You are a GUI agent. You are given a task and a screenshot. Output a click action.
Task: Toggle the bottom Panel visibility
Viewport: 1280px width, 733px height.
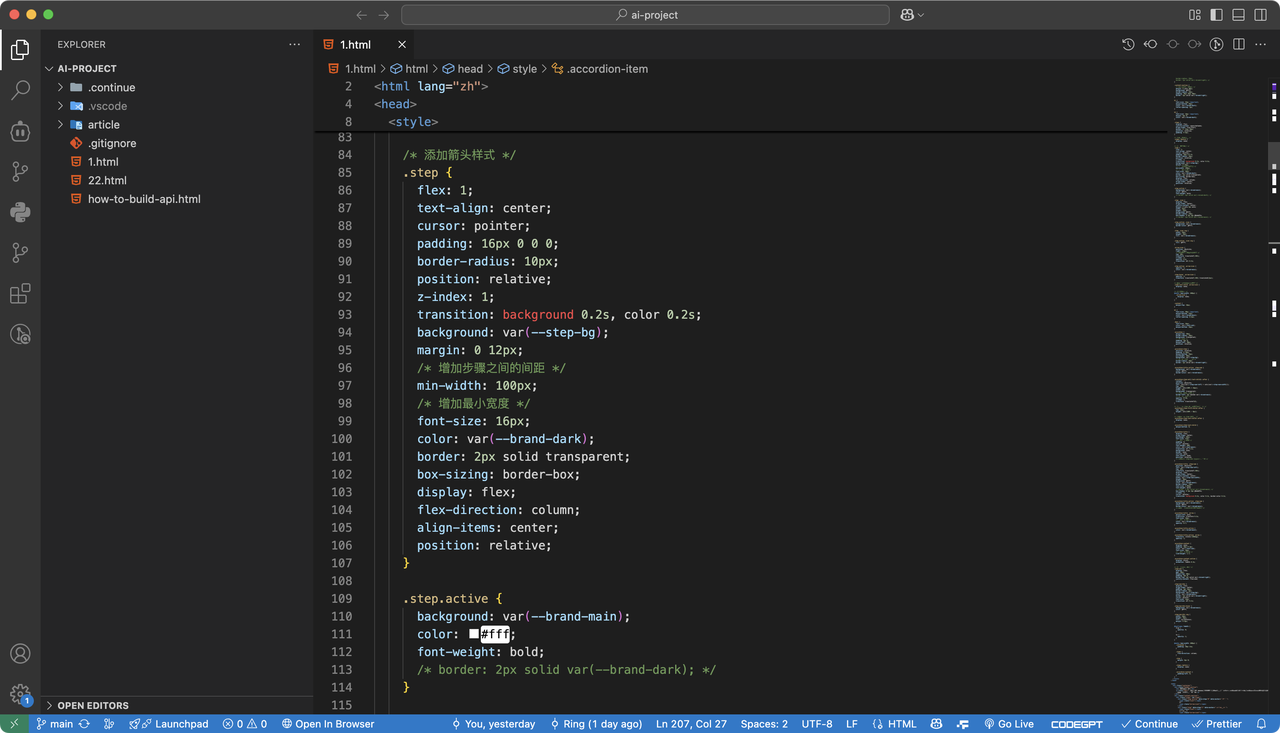[1239, 15]
